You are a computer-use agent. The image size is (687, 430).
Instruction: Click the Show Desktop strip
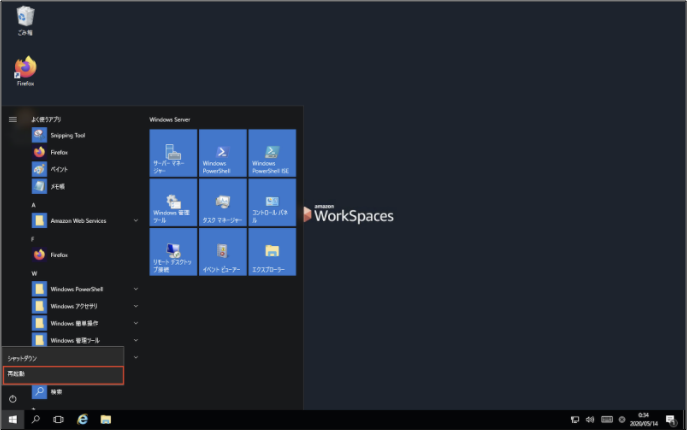point(684,420)
